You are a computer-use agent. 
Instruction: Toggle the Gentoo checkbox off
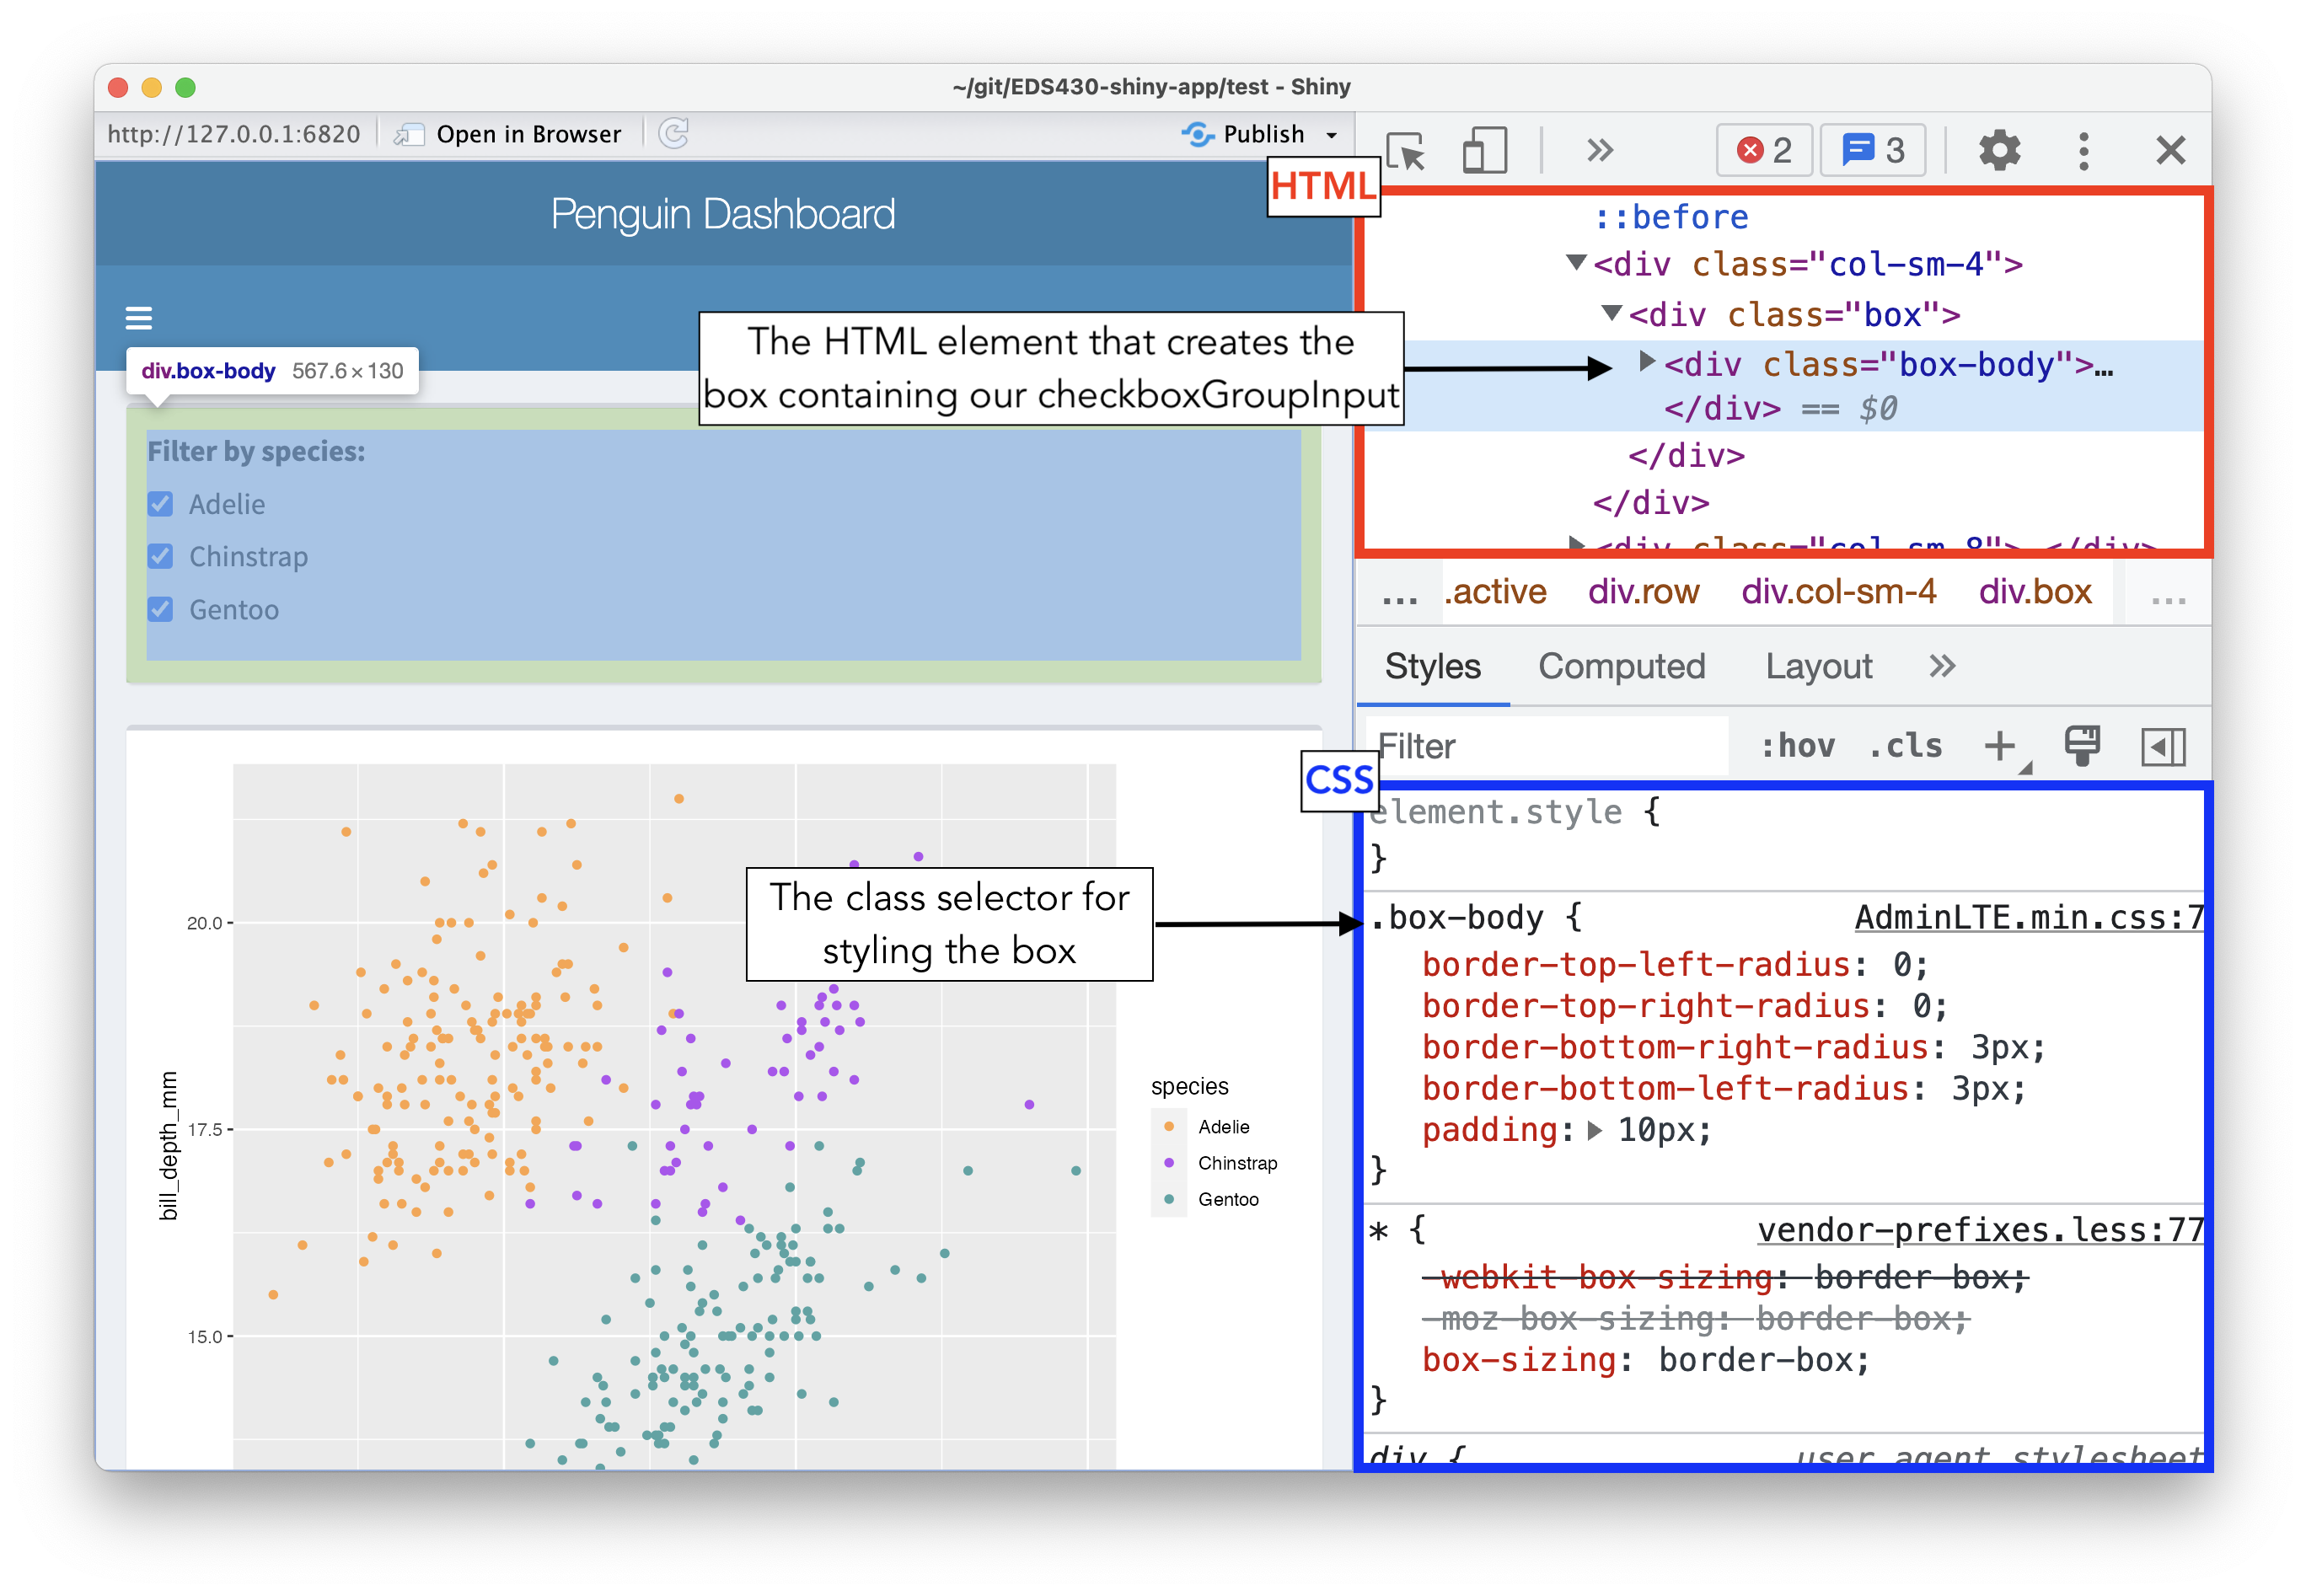tap(161, 609)
